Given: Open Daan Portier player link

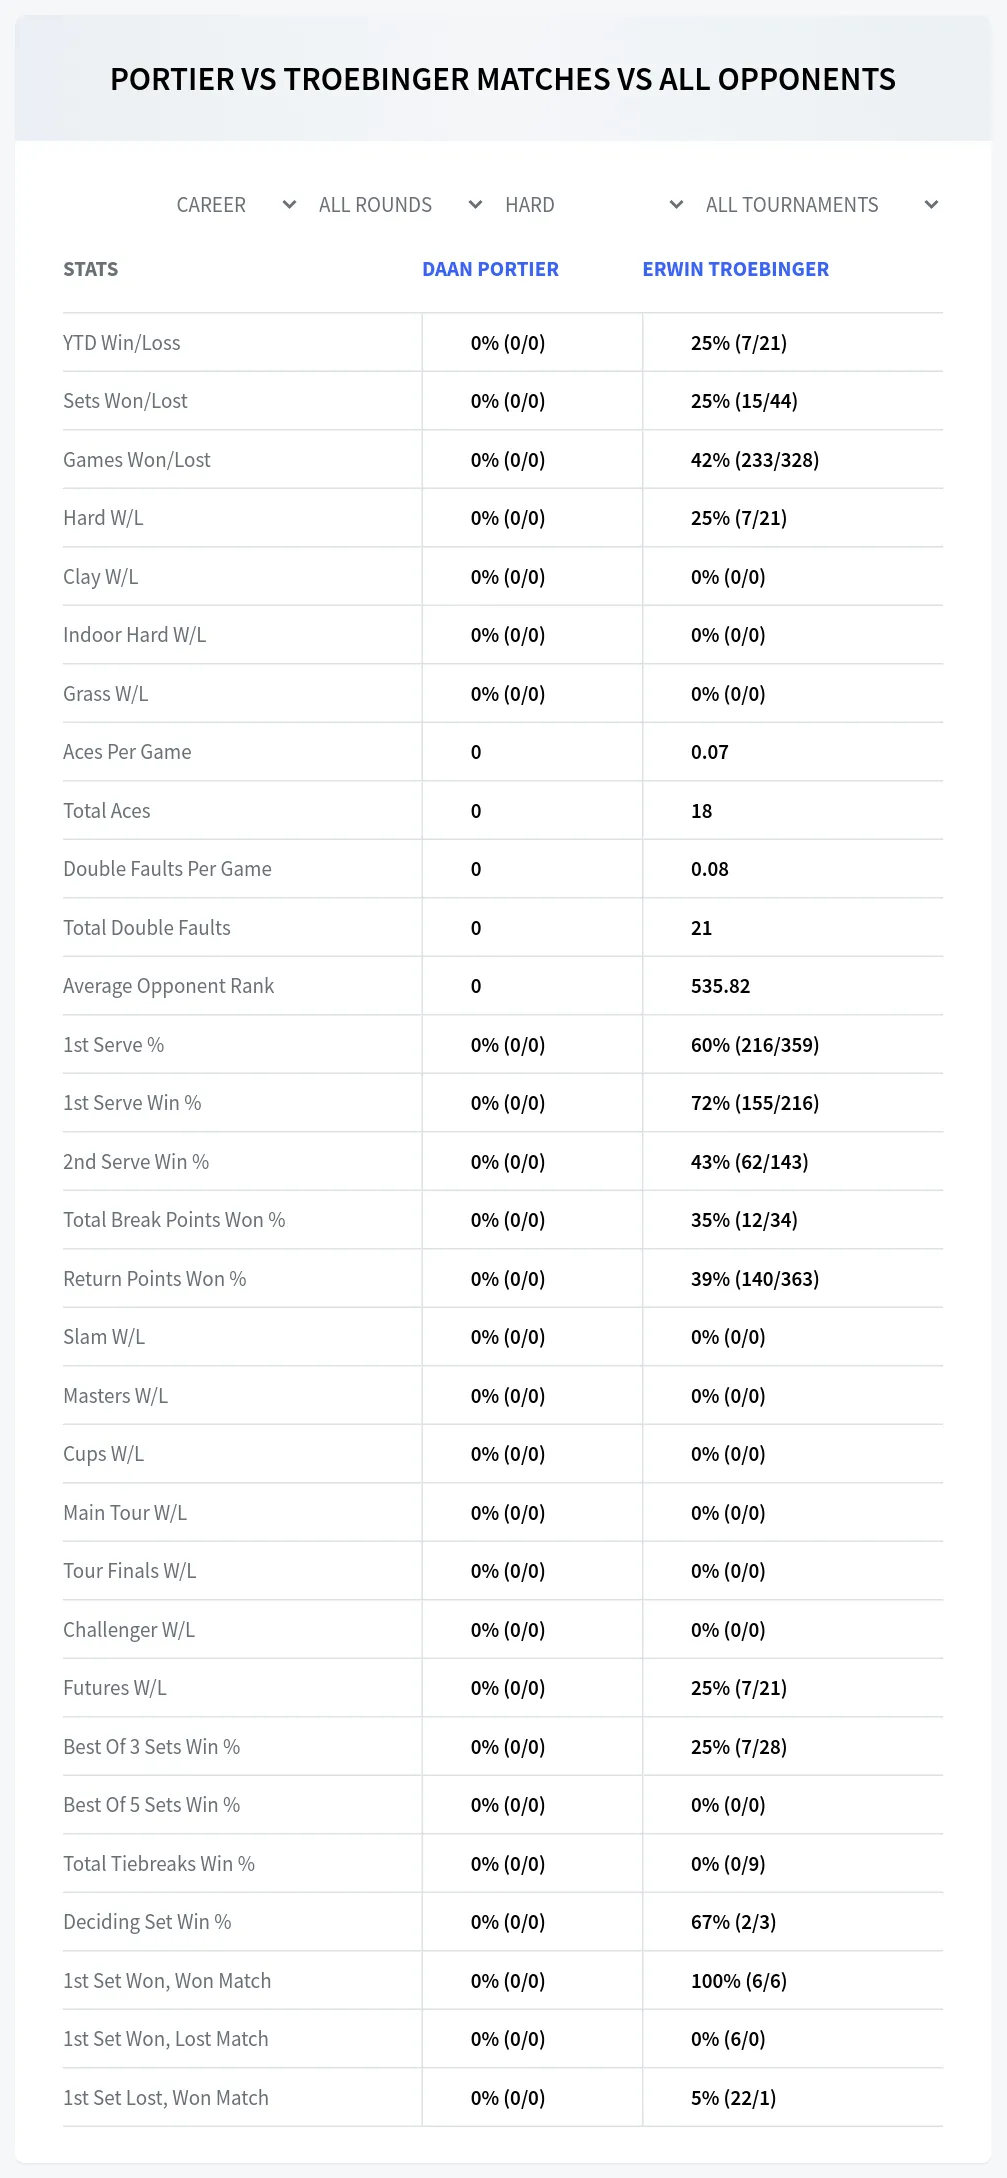Looking at the screenshot, I should coord(490,269).
